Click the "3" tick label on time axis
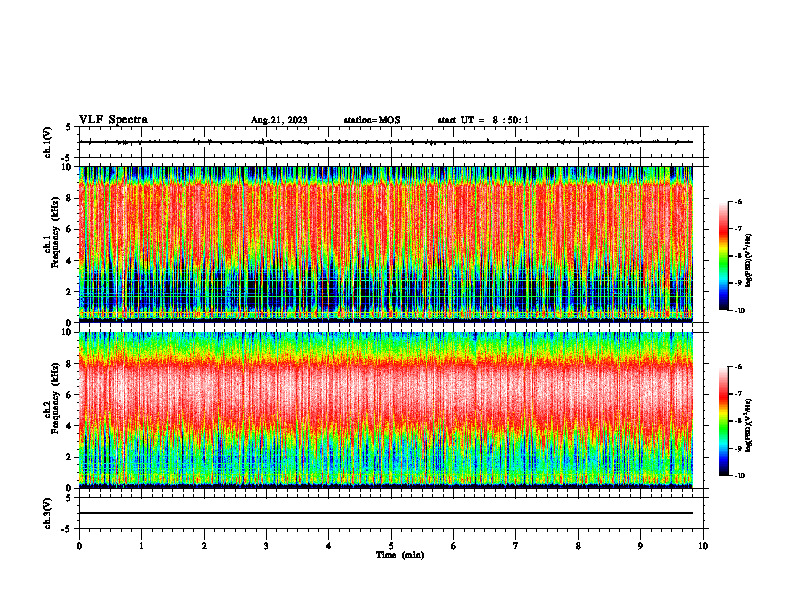 [x=266, y=546]
